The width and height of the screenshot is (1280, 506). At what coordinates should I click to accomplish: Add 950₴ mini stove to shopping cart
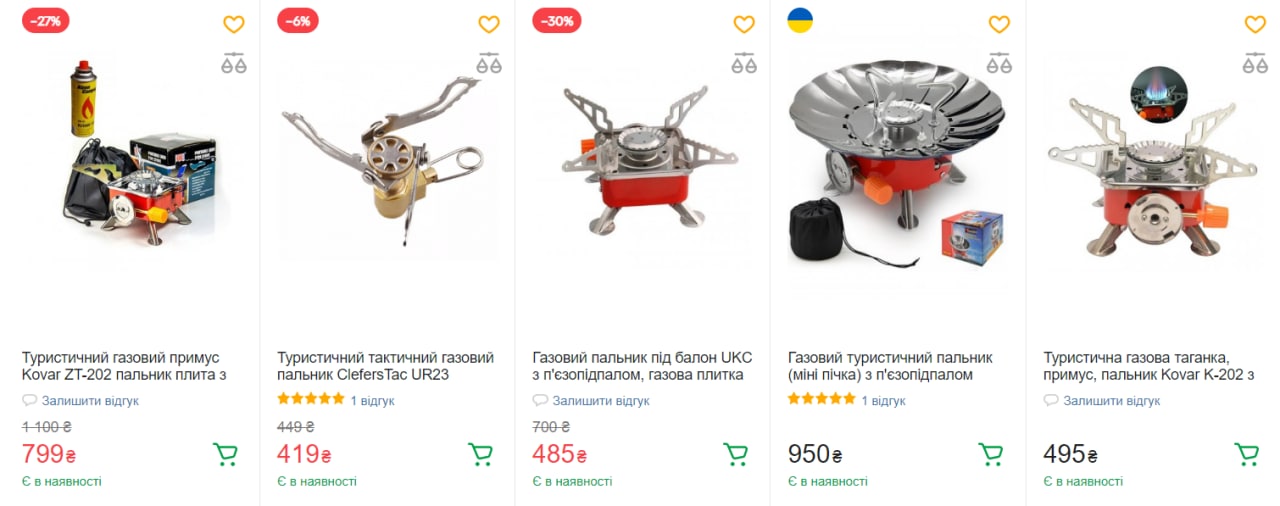[991, 455]
